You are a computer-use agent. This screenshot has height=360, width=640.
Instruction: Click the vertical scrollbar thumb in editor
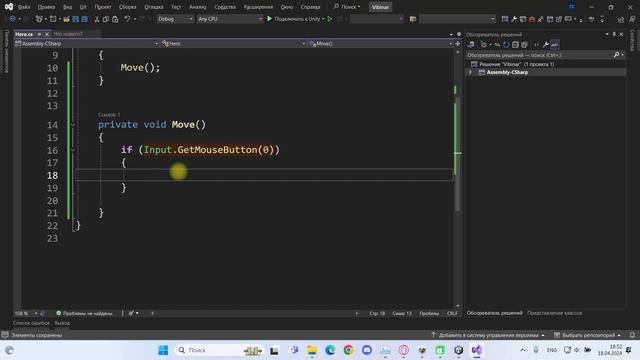458,154
